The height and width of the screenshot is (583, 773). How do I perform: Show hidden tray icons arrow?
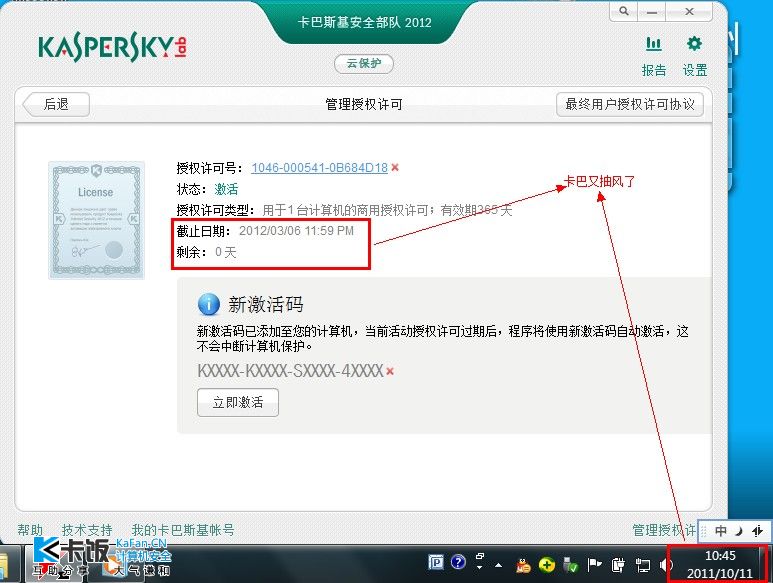click(x=498, y=565)
